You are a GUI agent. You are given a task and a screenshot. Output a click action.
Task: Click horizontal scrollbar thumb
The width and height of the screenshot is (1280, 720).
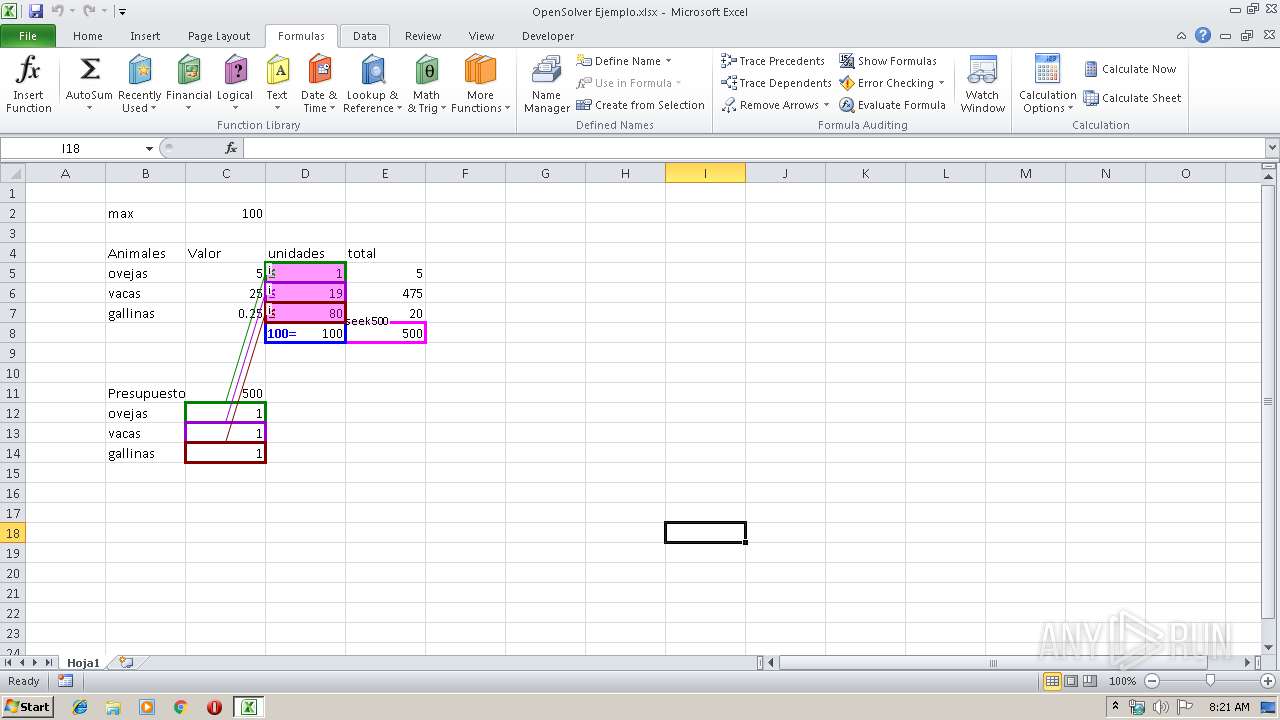coord(993,662)
